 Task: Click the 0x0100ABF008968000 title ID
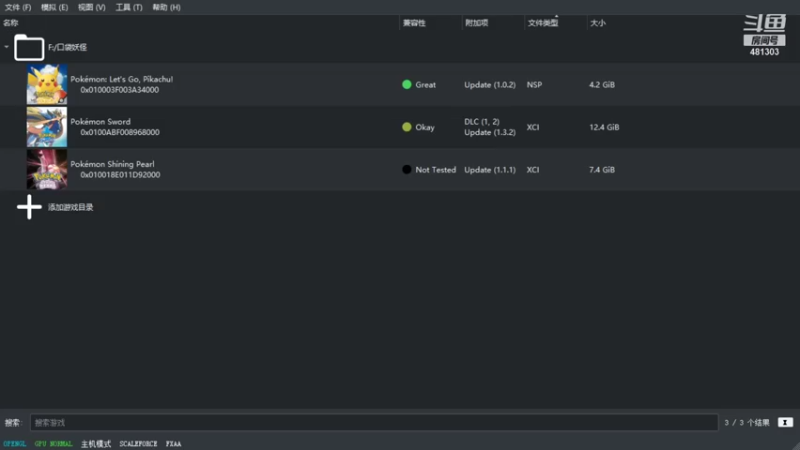120,132
